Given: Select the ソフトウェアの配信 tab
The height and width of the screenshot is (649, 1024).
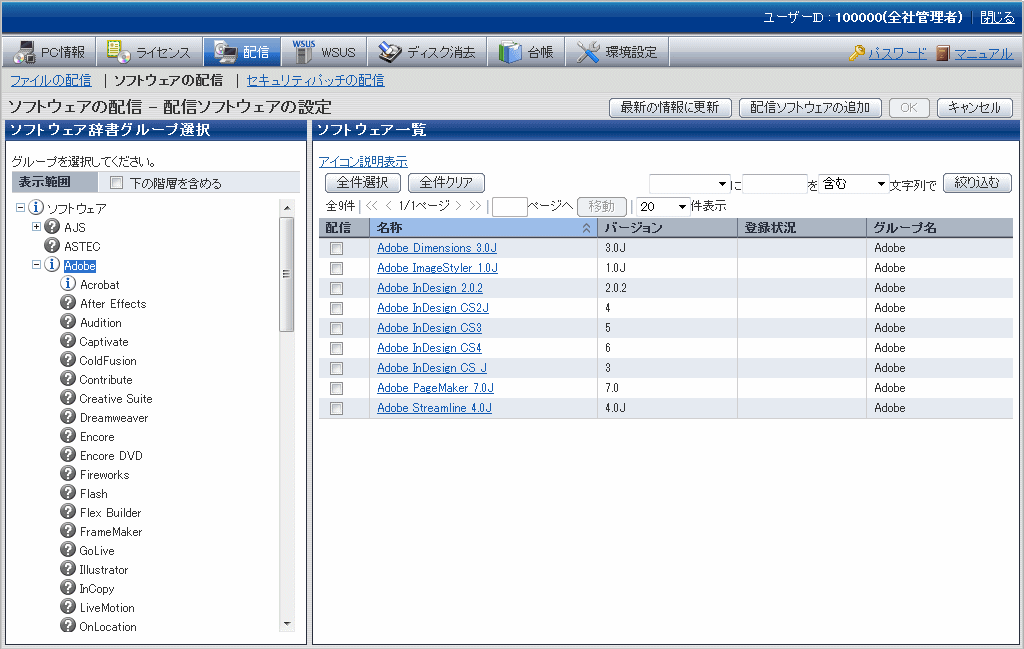Looking at the screenshot, I should [x=168, y=80].
